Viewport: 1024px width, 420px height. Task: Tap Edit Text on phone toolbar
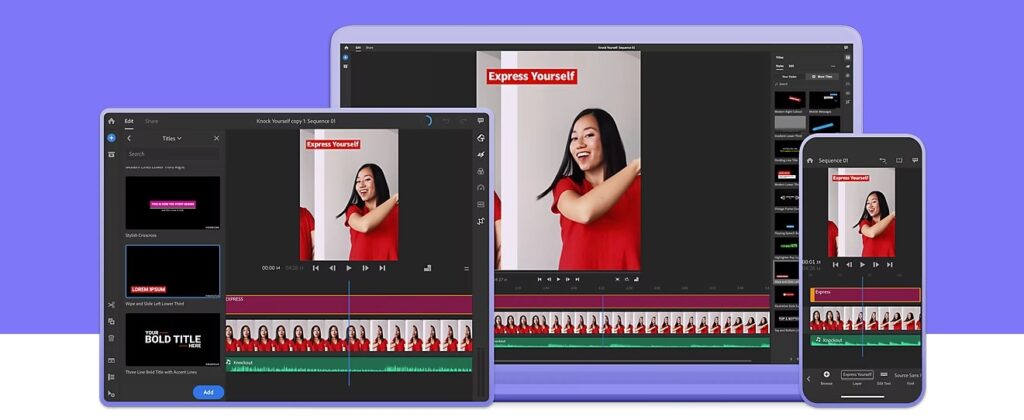coord(884,377)
